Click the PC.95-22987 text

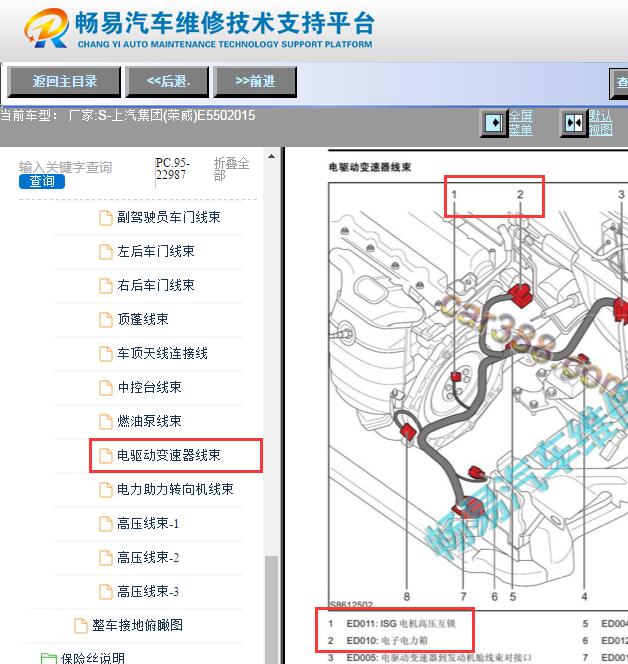pyautogui.click(x=172, y=169)
